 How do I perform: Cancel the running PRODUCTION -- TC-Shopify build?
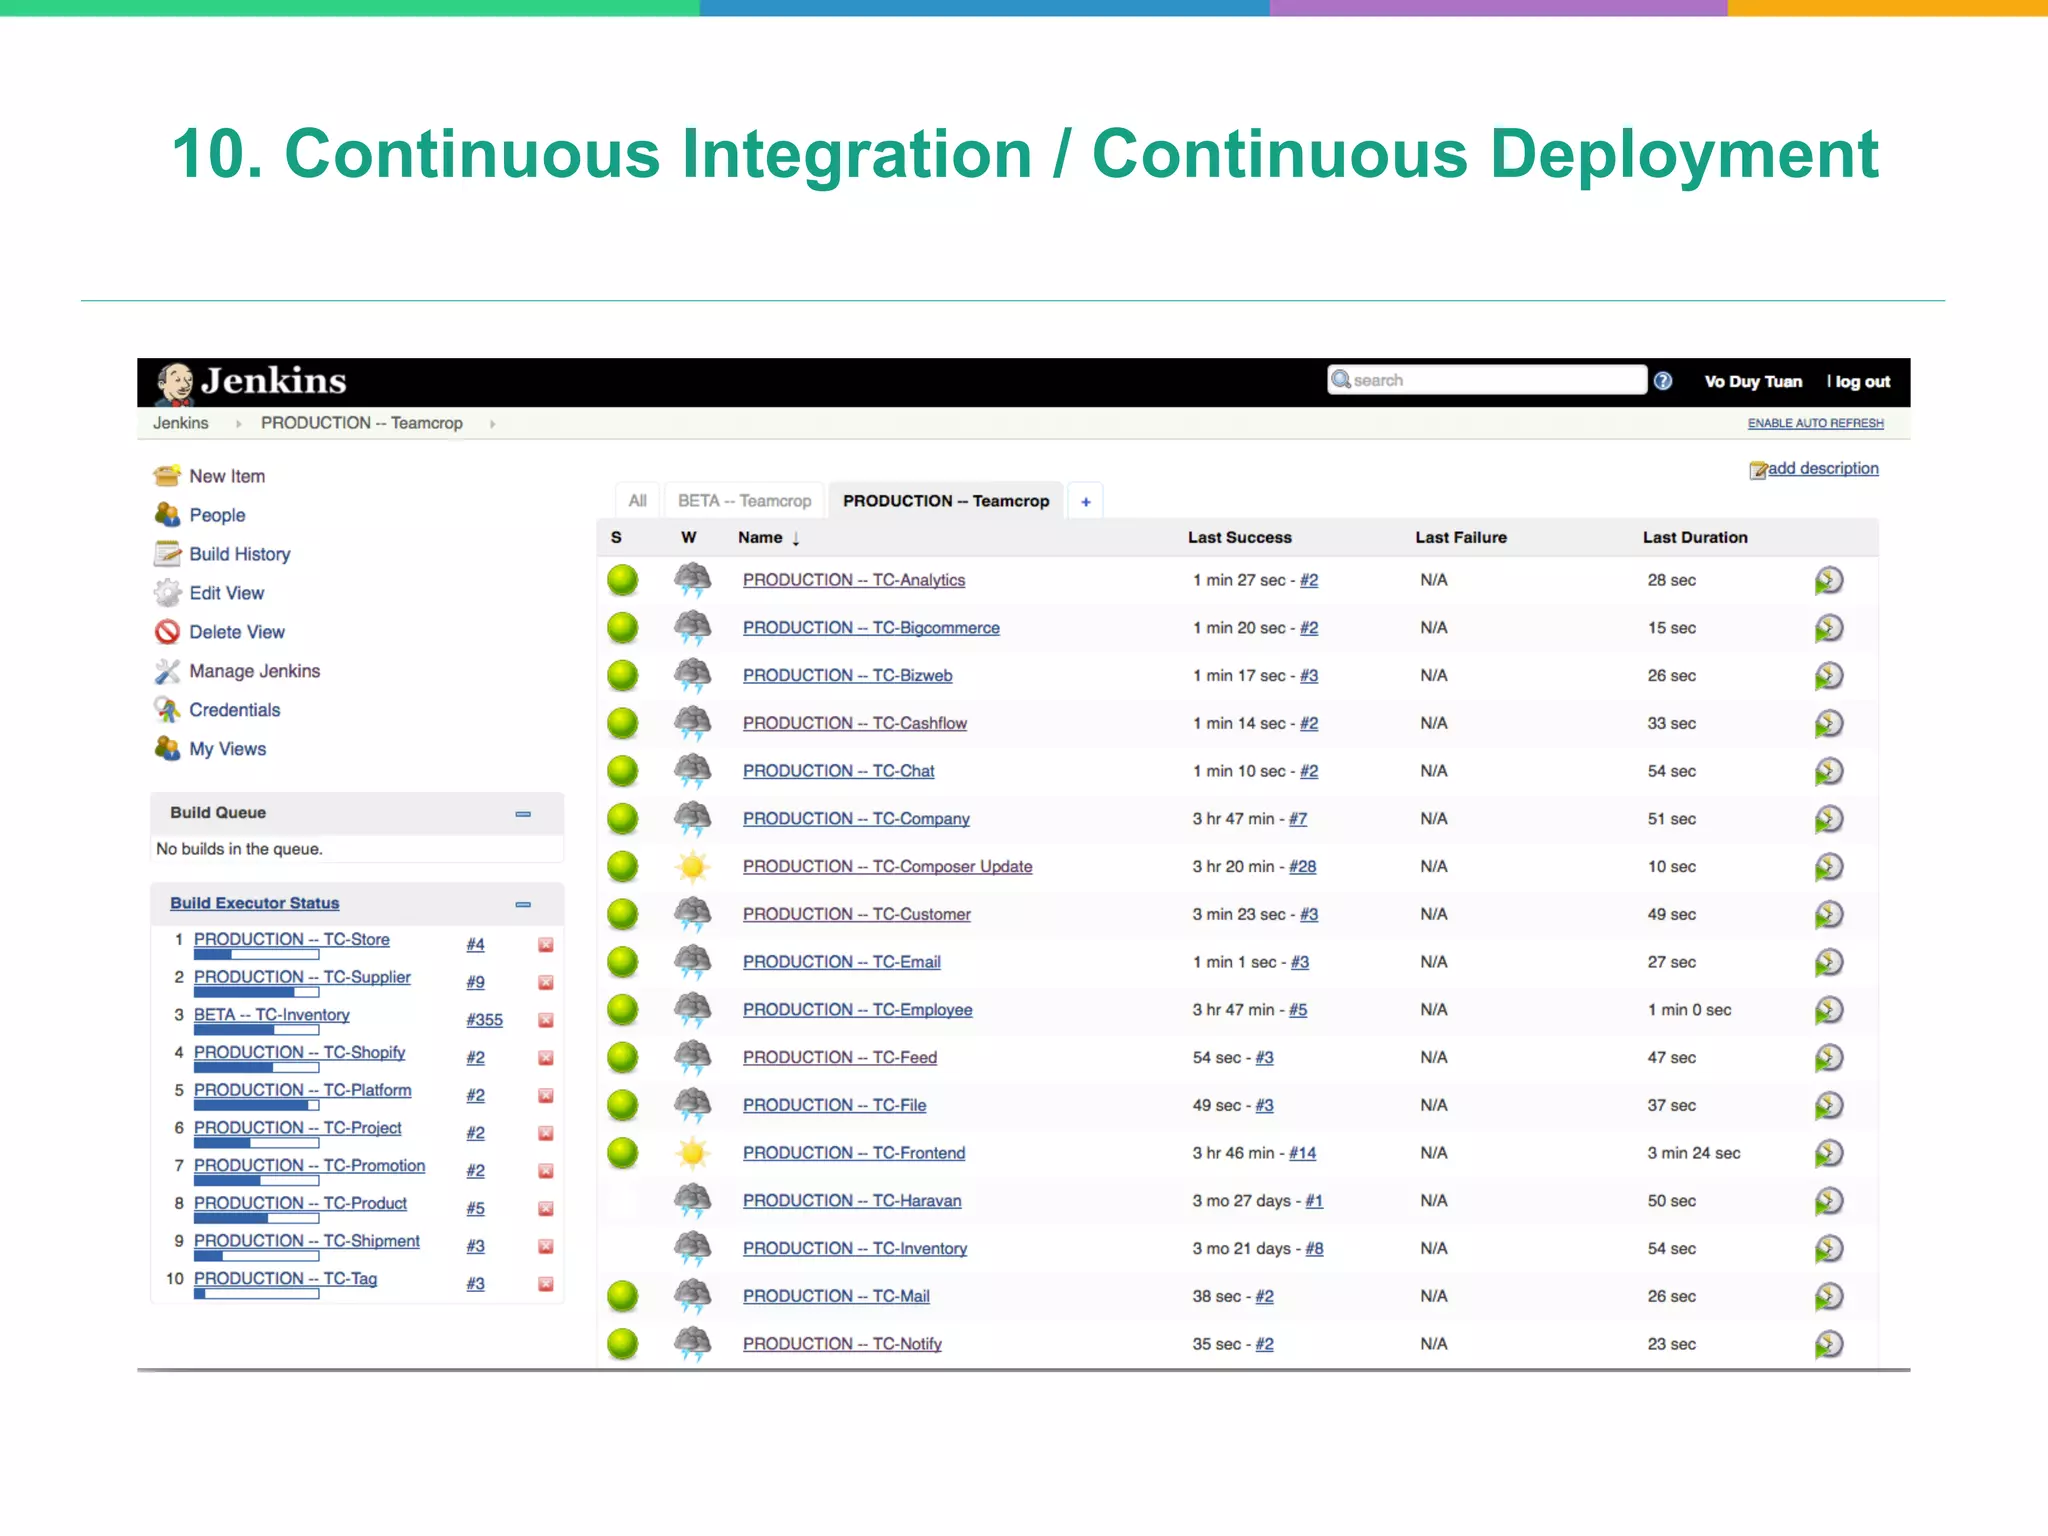click(546, 1058)
